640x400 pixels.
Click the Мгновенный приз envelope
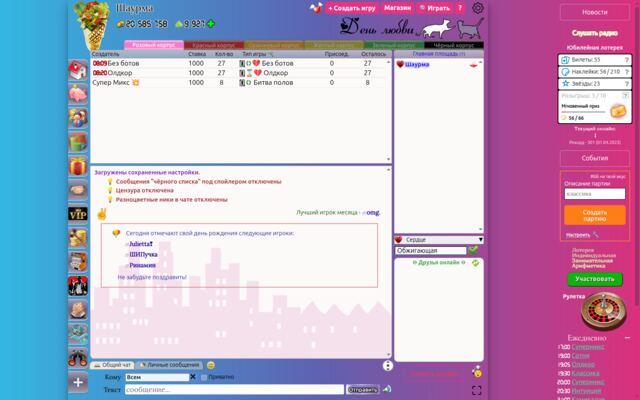click(x=618, y=111)
